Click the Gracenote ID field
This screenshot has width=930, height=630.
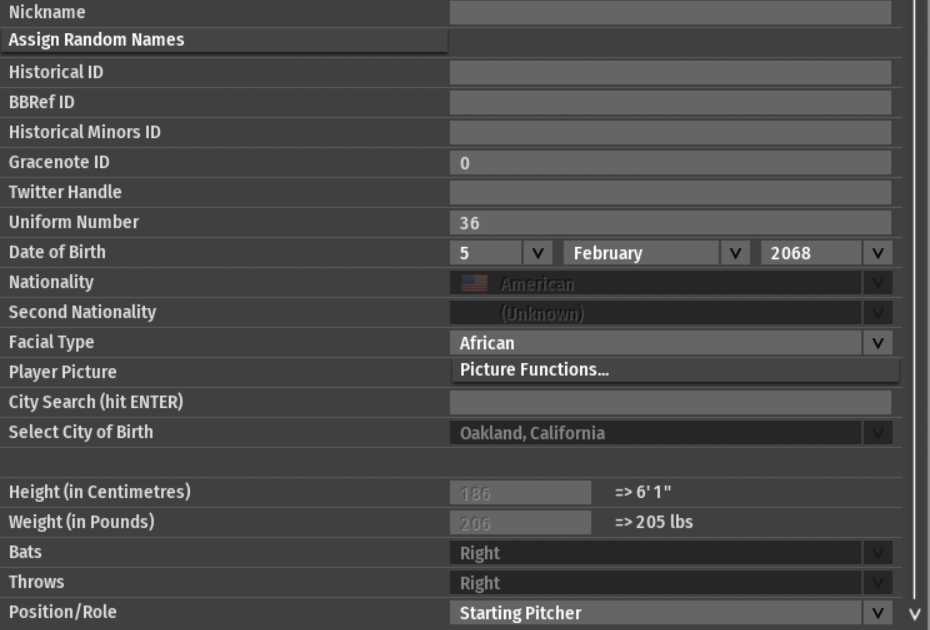click(670, 163)
